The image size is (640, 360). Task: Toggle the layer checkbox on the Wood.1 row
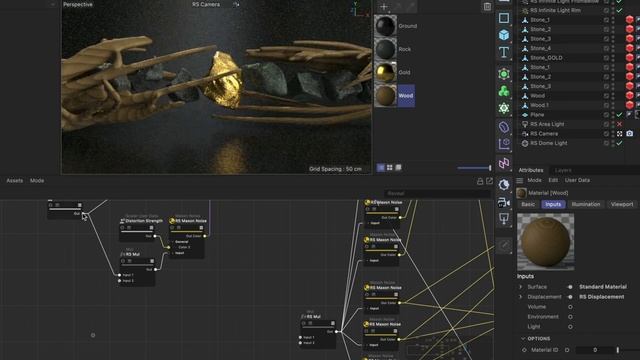606,105
